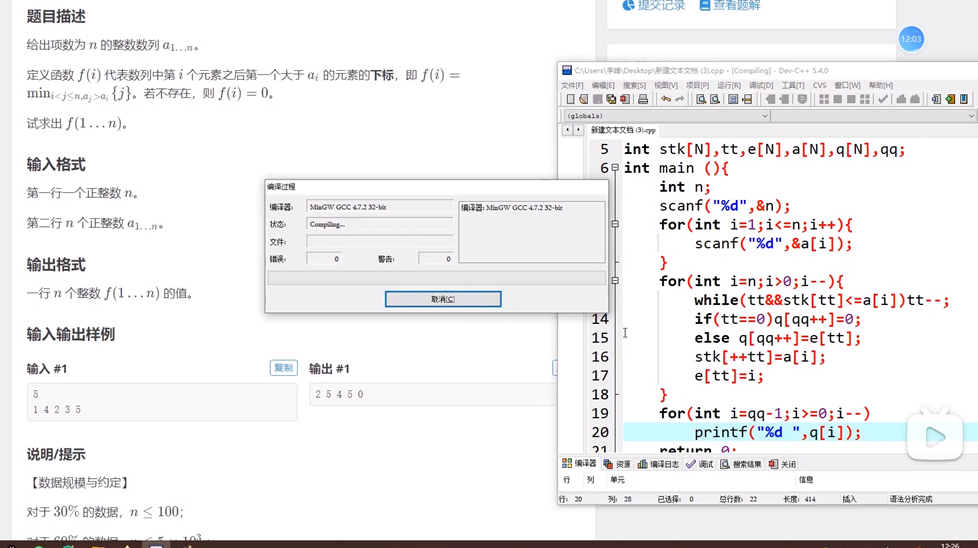Click the Indent icon in Dev-C++ toolbar

pyautogui.click(x=770, y=99)
